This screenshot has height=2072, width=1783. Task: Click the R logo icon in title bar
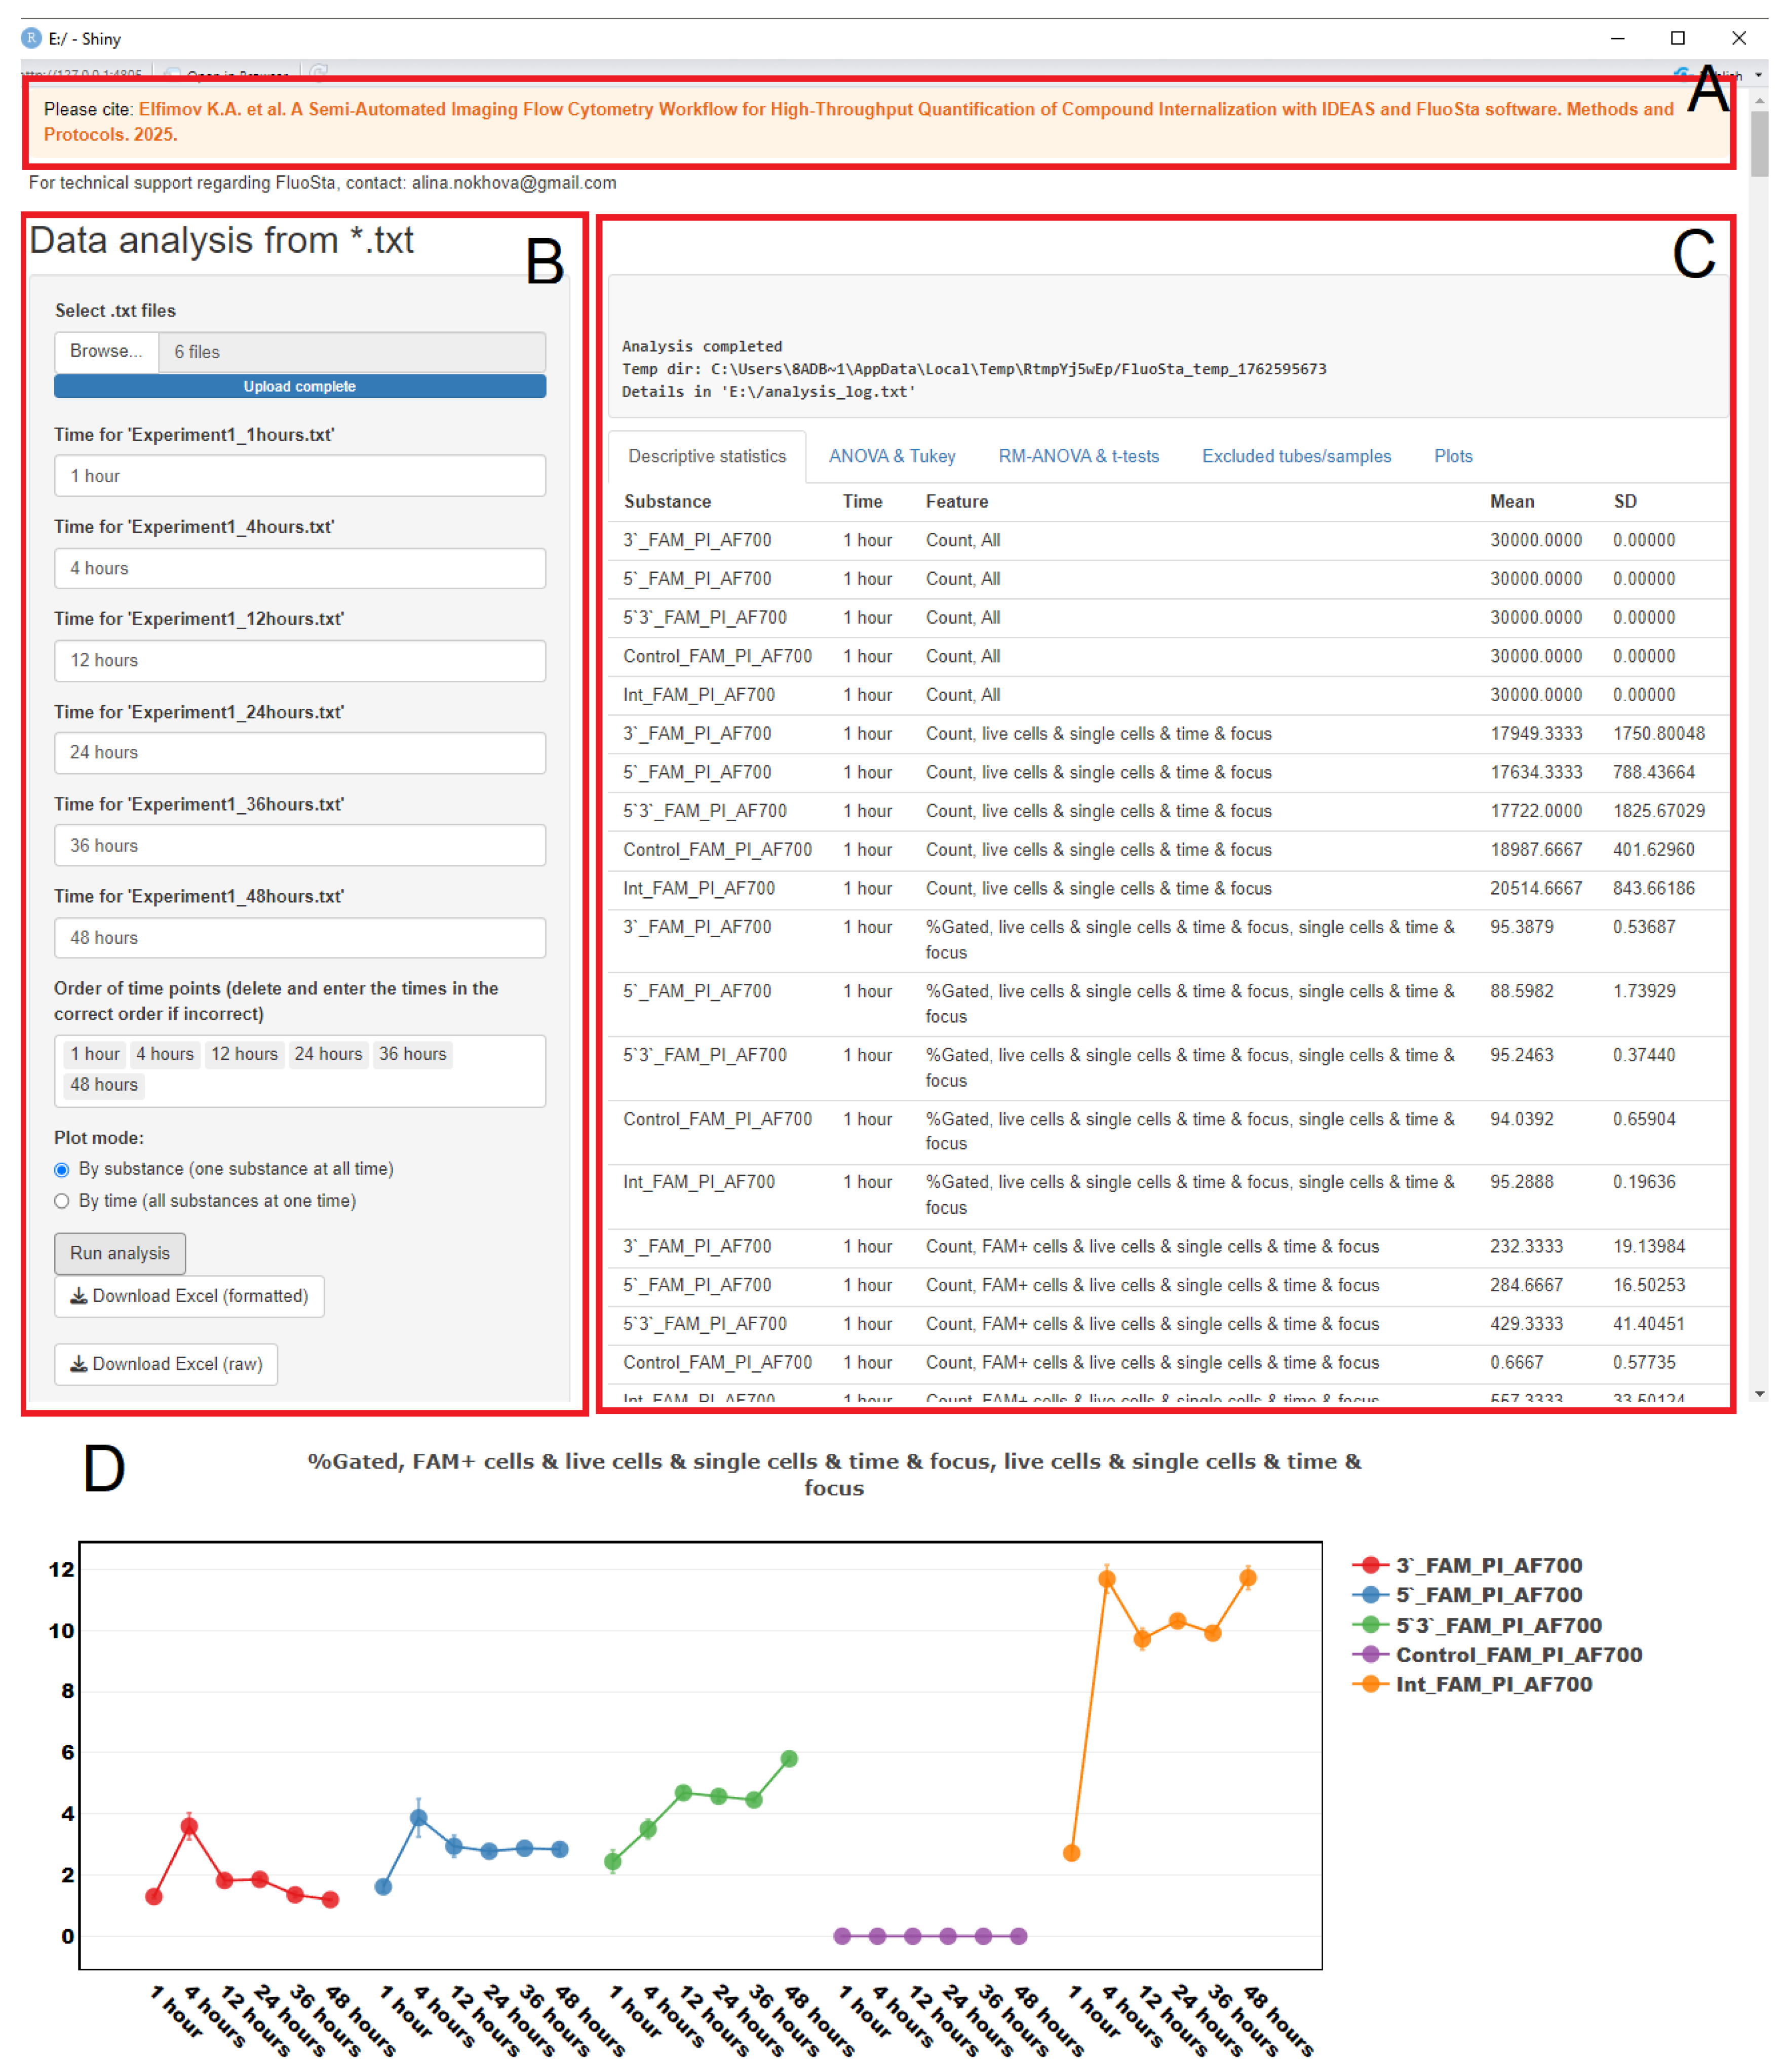pyautogui.click(x=31, y=38)
